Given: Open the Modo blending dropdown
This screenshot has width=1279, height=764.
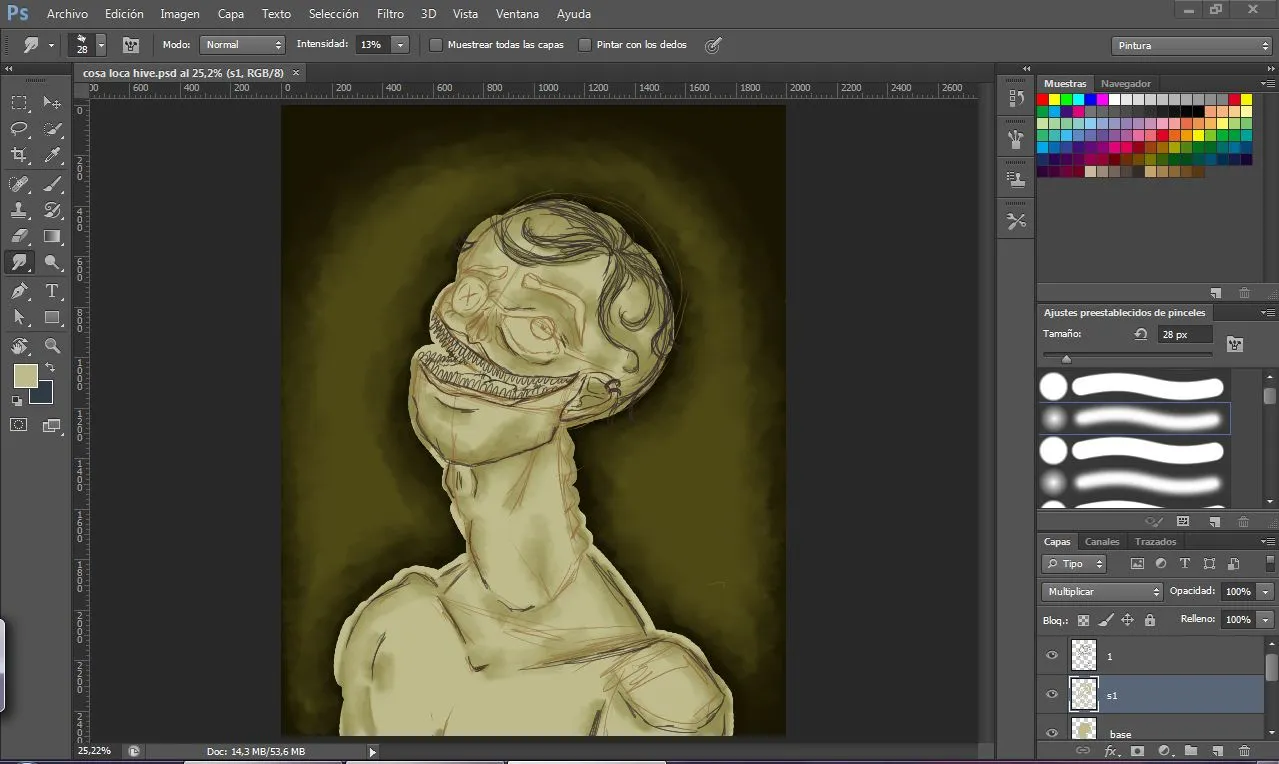Looking at the screenshot, I should [243, 45].
